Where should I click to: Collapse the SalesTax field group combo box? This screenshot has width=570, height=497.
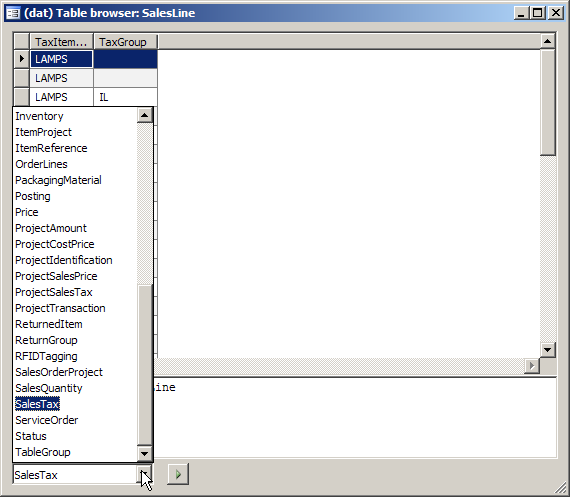(x=144, y=474)
